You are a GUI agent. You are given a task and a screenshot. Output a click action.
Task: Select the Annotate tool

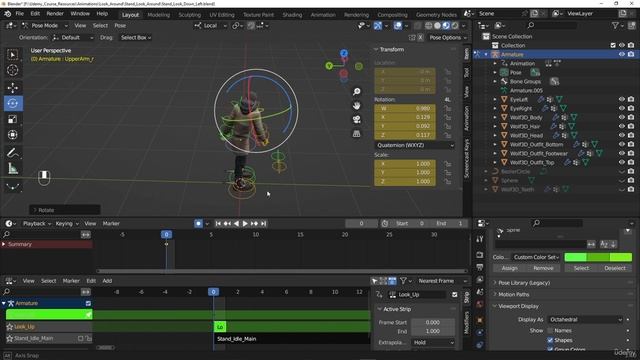[x=13, y=153]
